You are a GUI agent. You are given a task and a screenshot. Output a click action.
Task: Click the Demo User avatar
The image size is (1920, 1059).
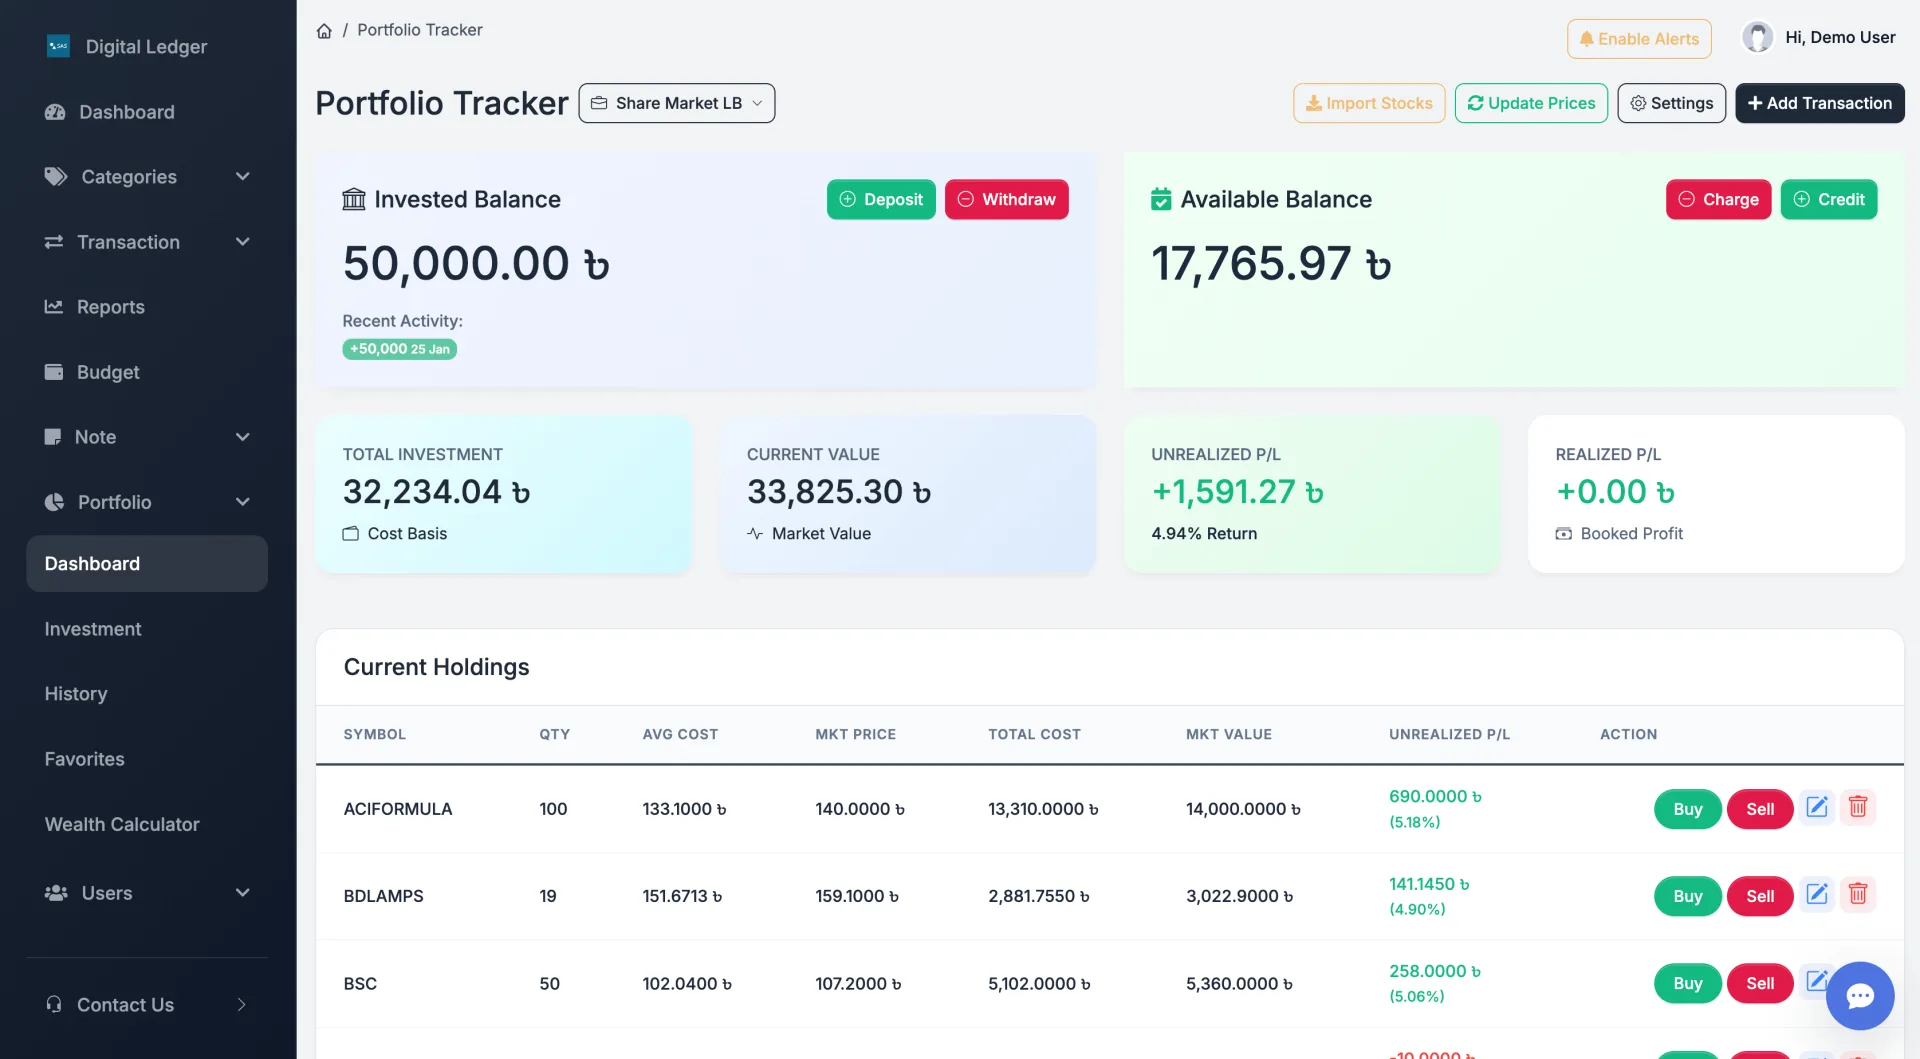(x=1757, y=37)
